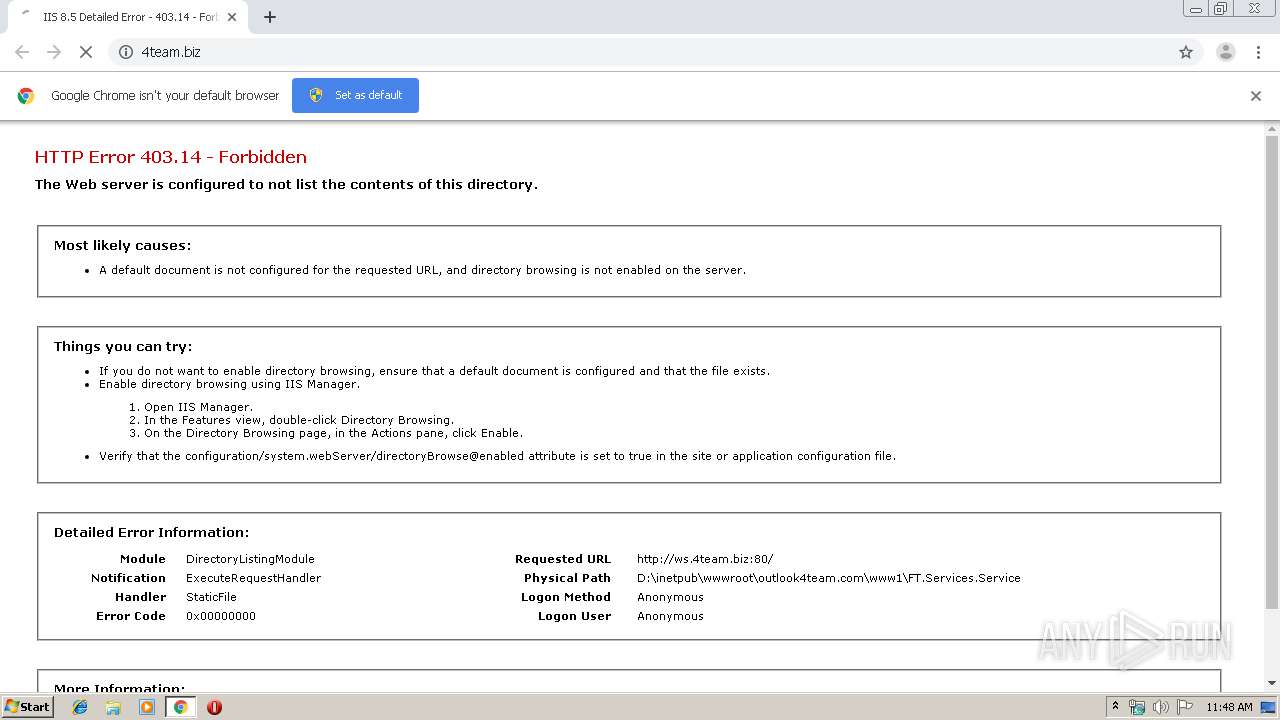Open the media player taskbar icon
The width and height of the screenshot is (1280, 720).
(x=147, y=707)
